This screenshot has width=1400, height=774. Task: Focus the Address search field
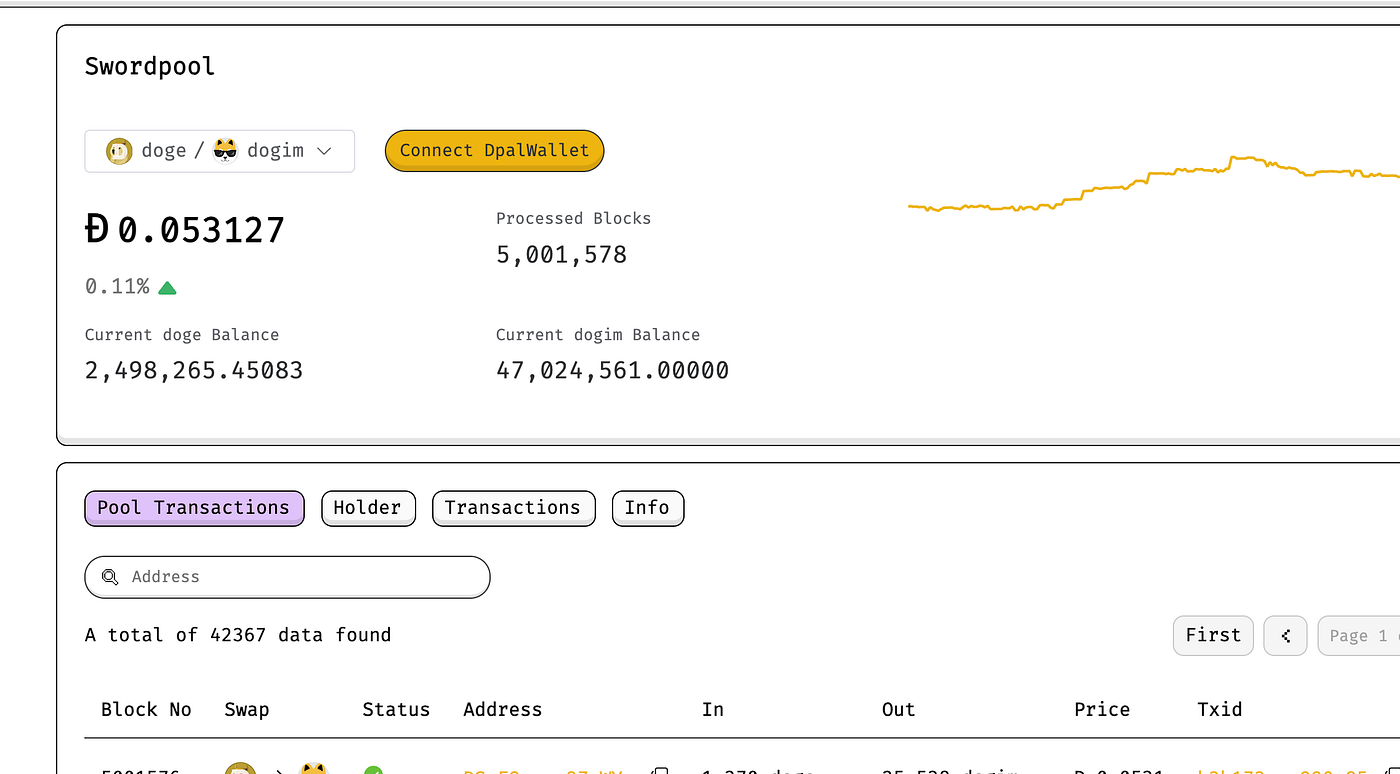pos(300,577)
